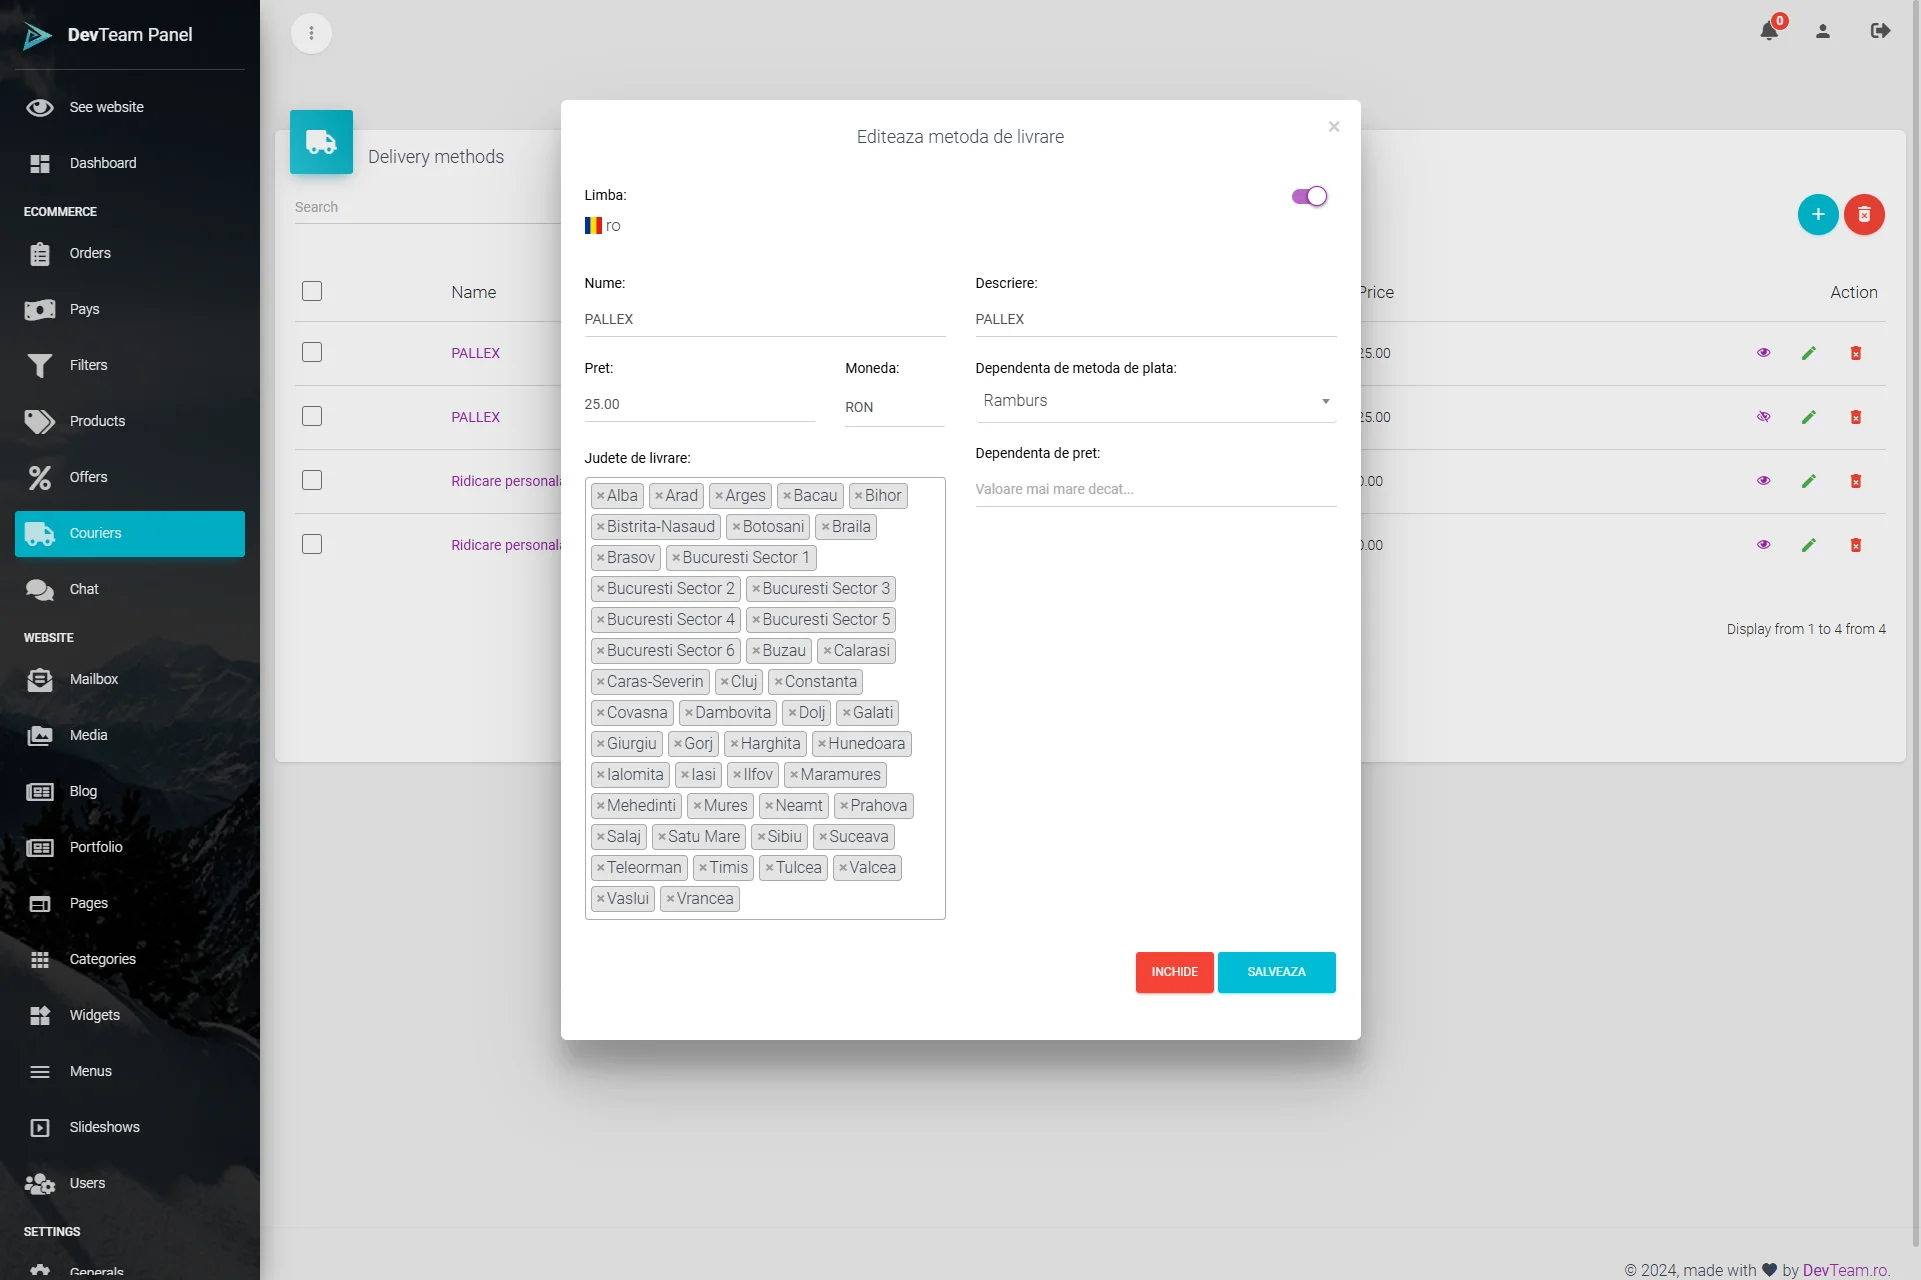1921x1280 pixels.
Task: Open the Products sidebar menu
Action: [x=97, y=421]
